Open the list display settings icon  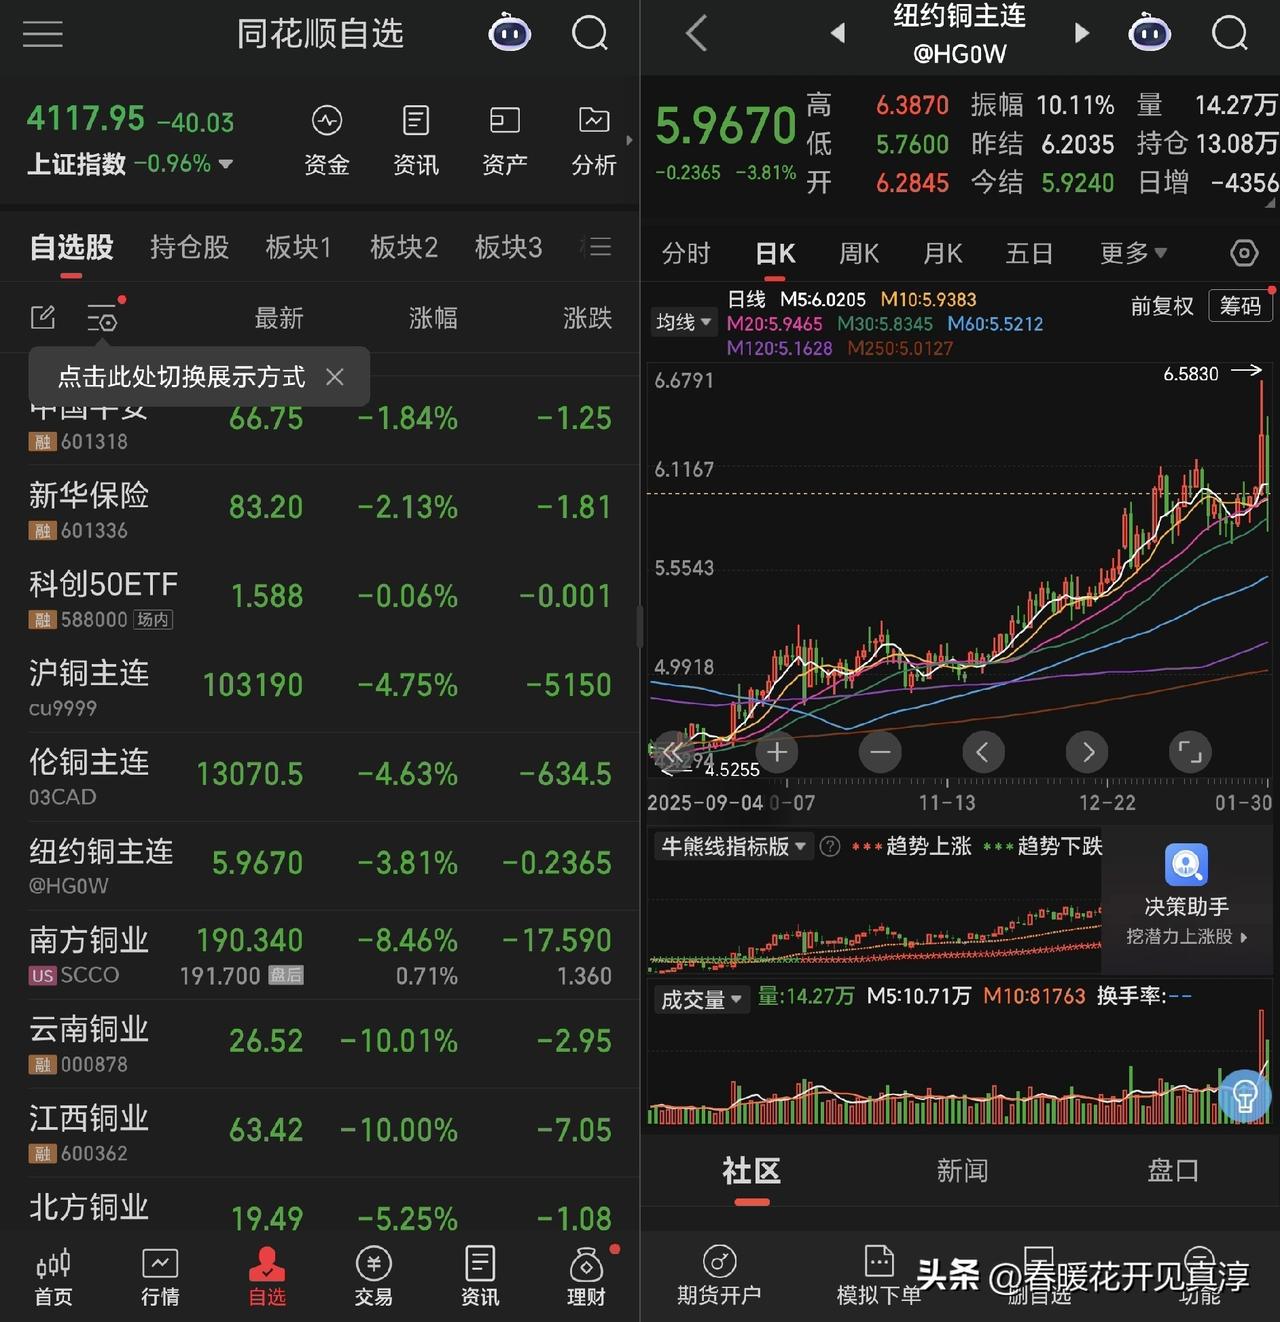[x=103, y=318]
